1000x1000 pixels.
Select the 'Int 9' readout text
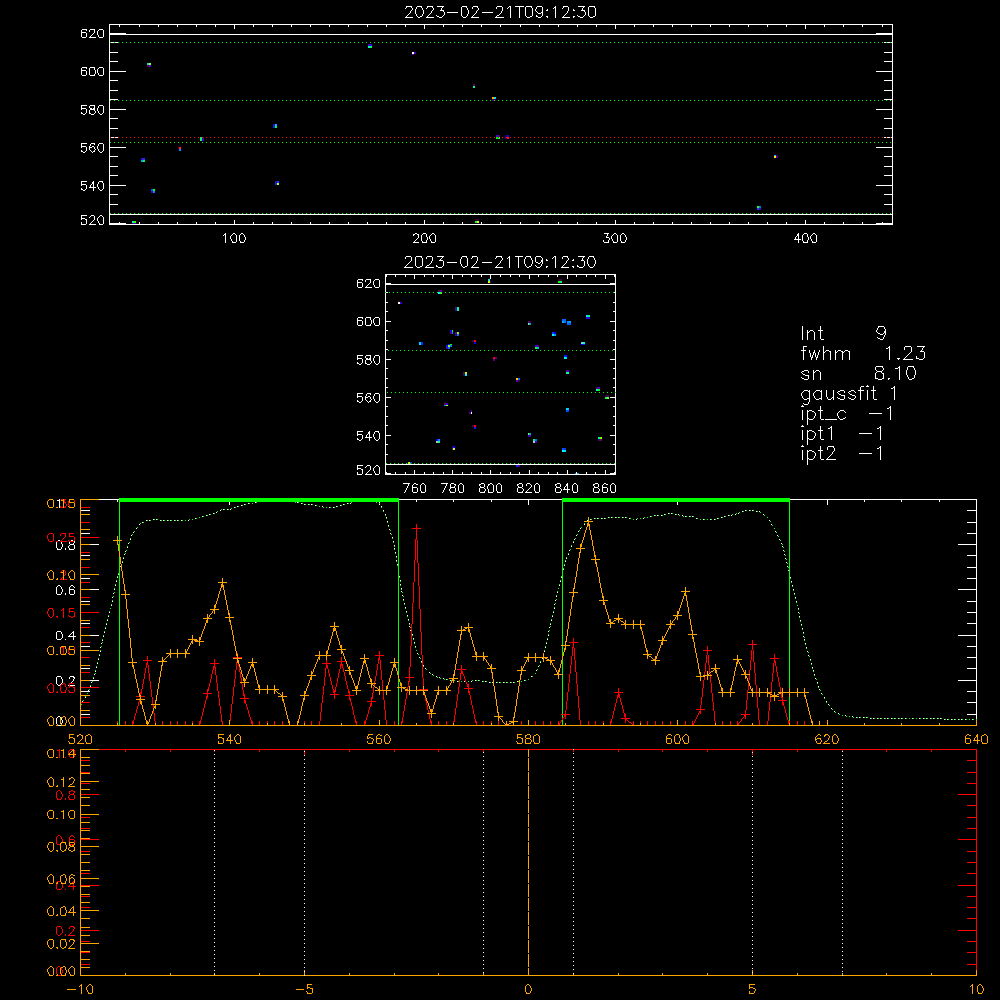pyautogui.click(x=843, y=333)
